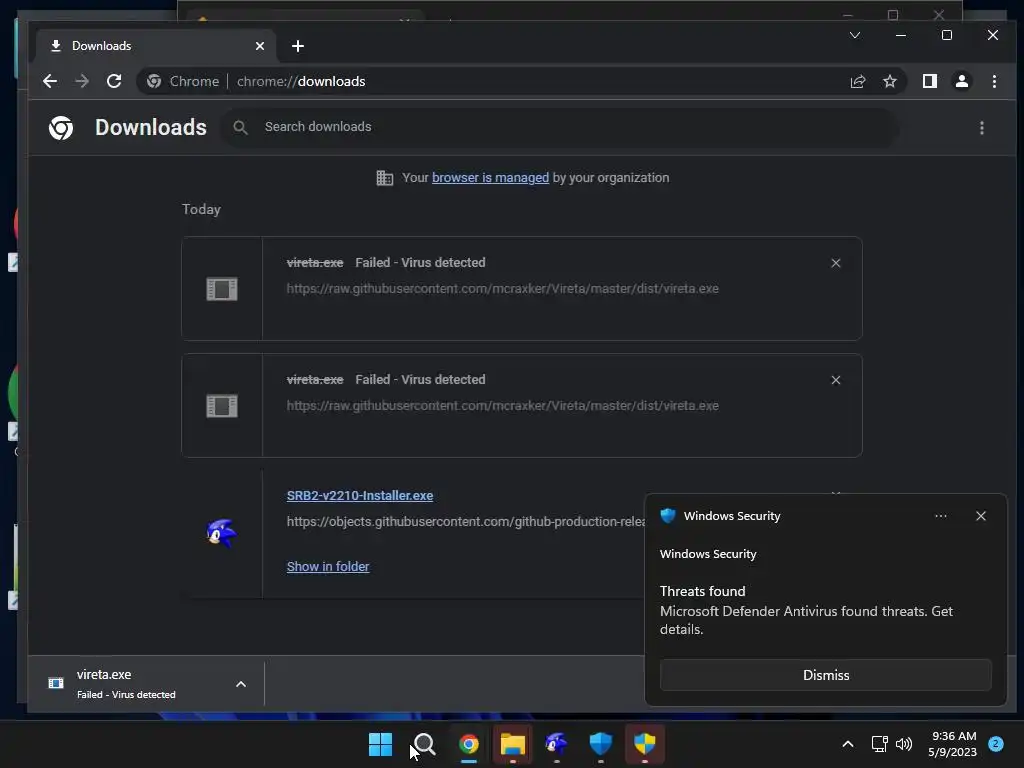
Task: Open the SRB2-v2210-Installer.exe file link
Action: tap(360, 496)
